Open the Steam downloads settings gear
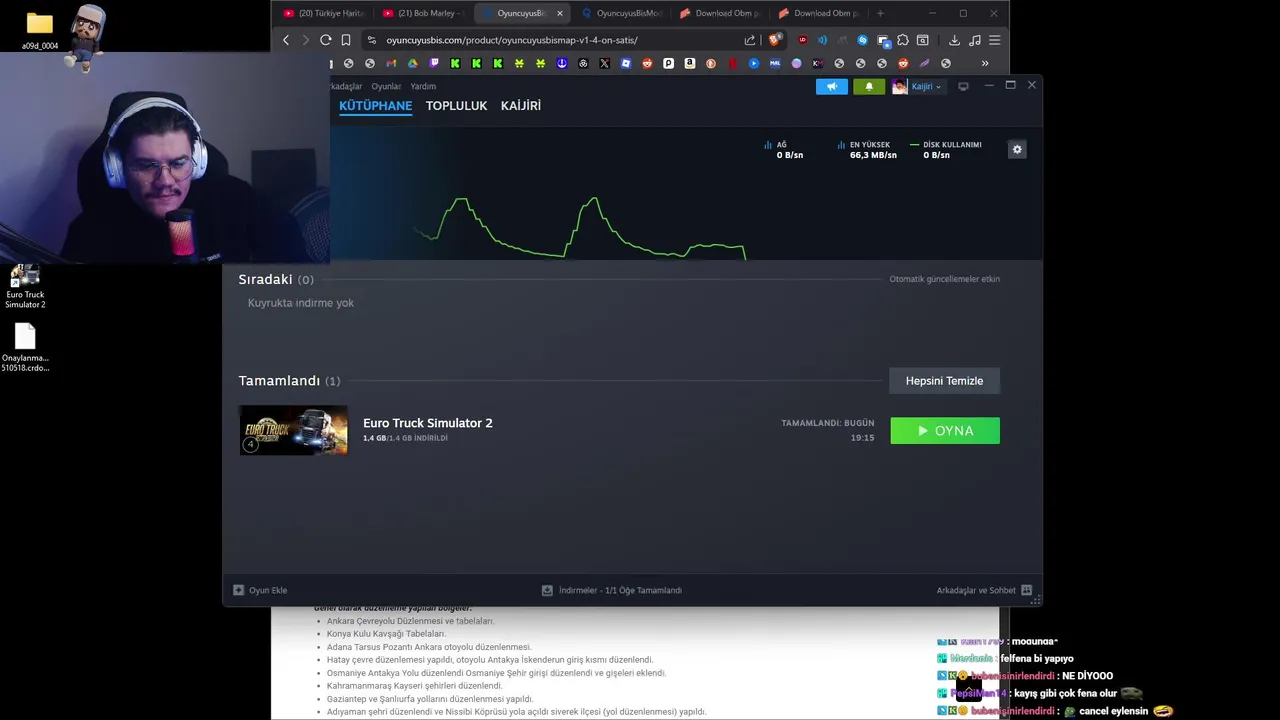The width and height of the screenshot is (1280, 720). [x=1017, y=149]
